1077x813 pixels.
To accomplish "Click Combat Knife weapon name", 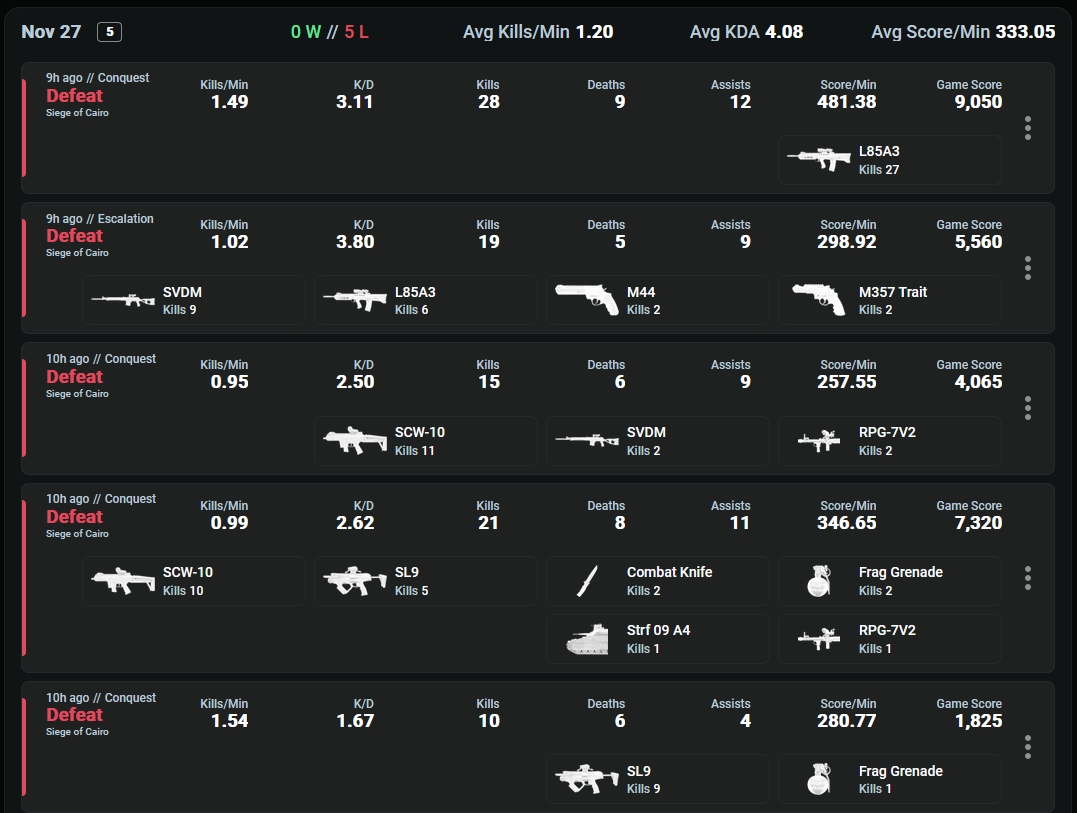I will (669, 572).
